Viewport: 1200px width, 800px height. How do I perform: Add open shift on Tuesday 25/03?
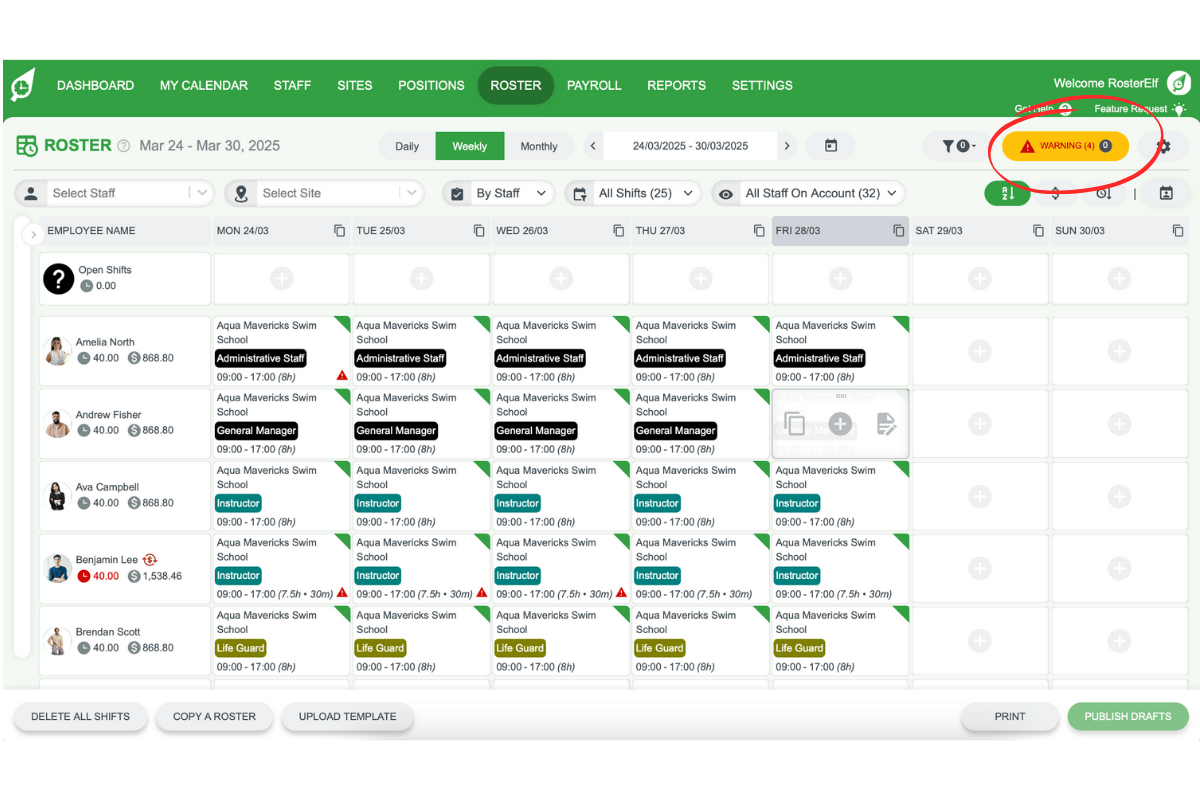click(421, 279)
